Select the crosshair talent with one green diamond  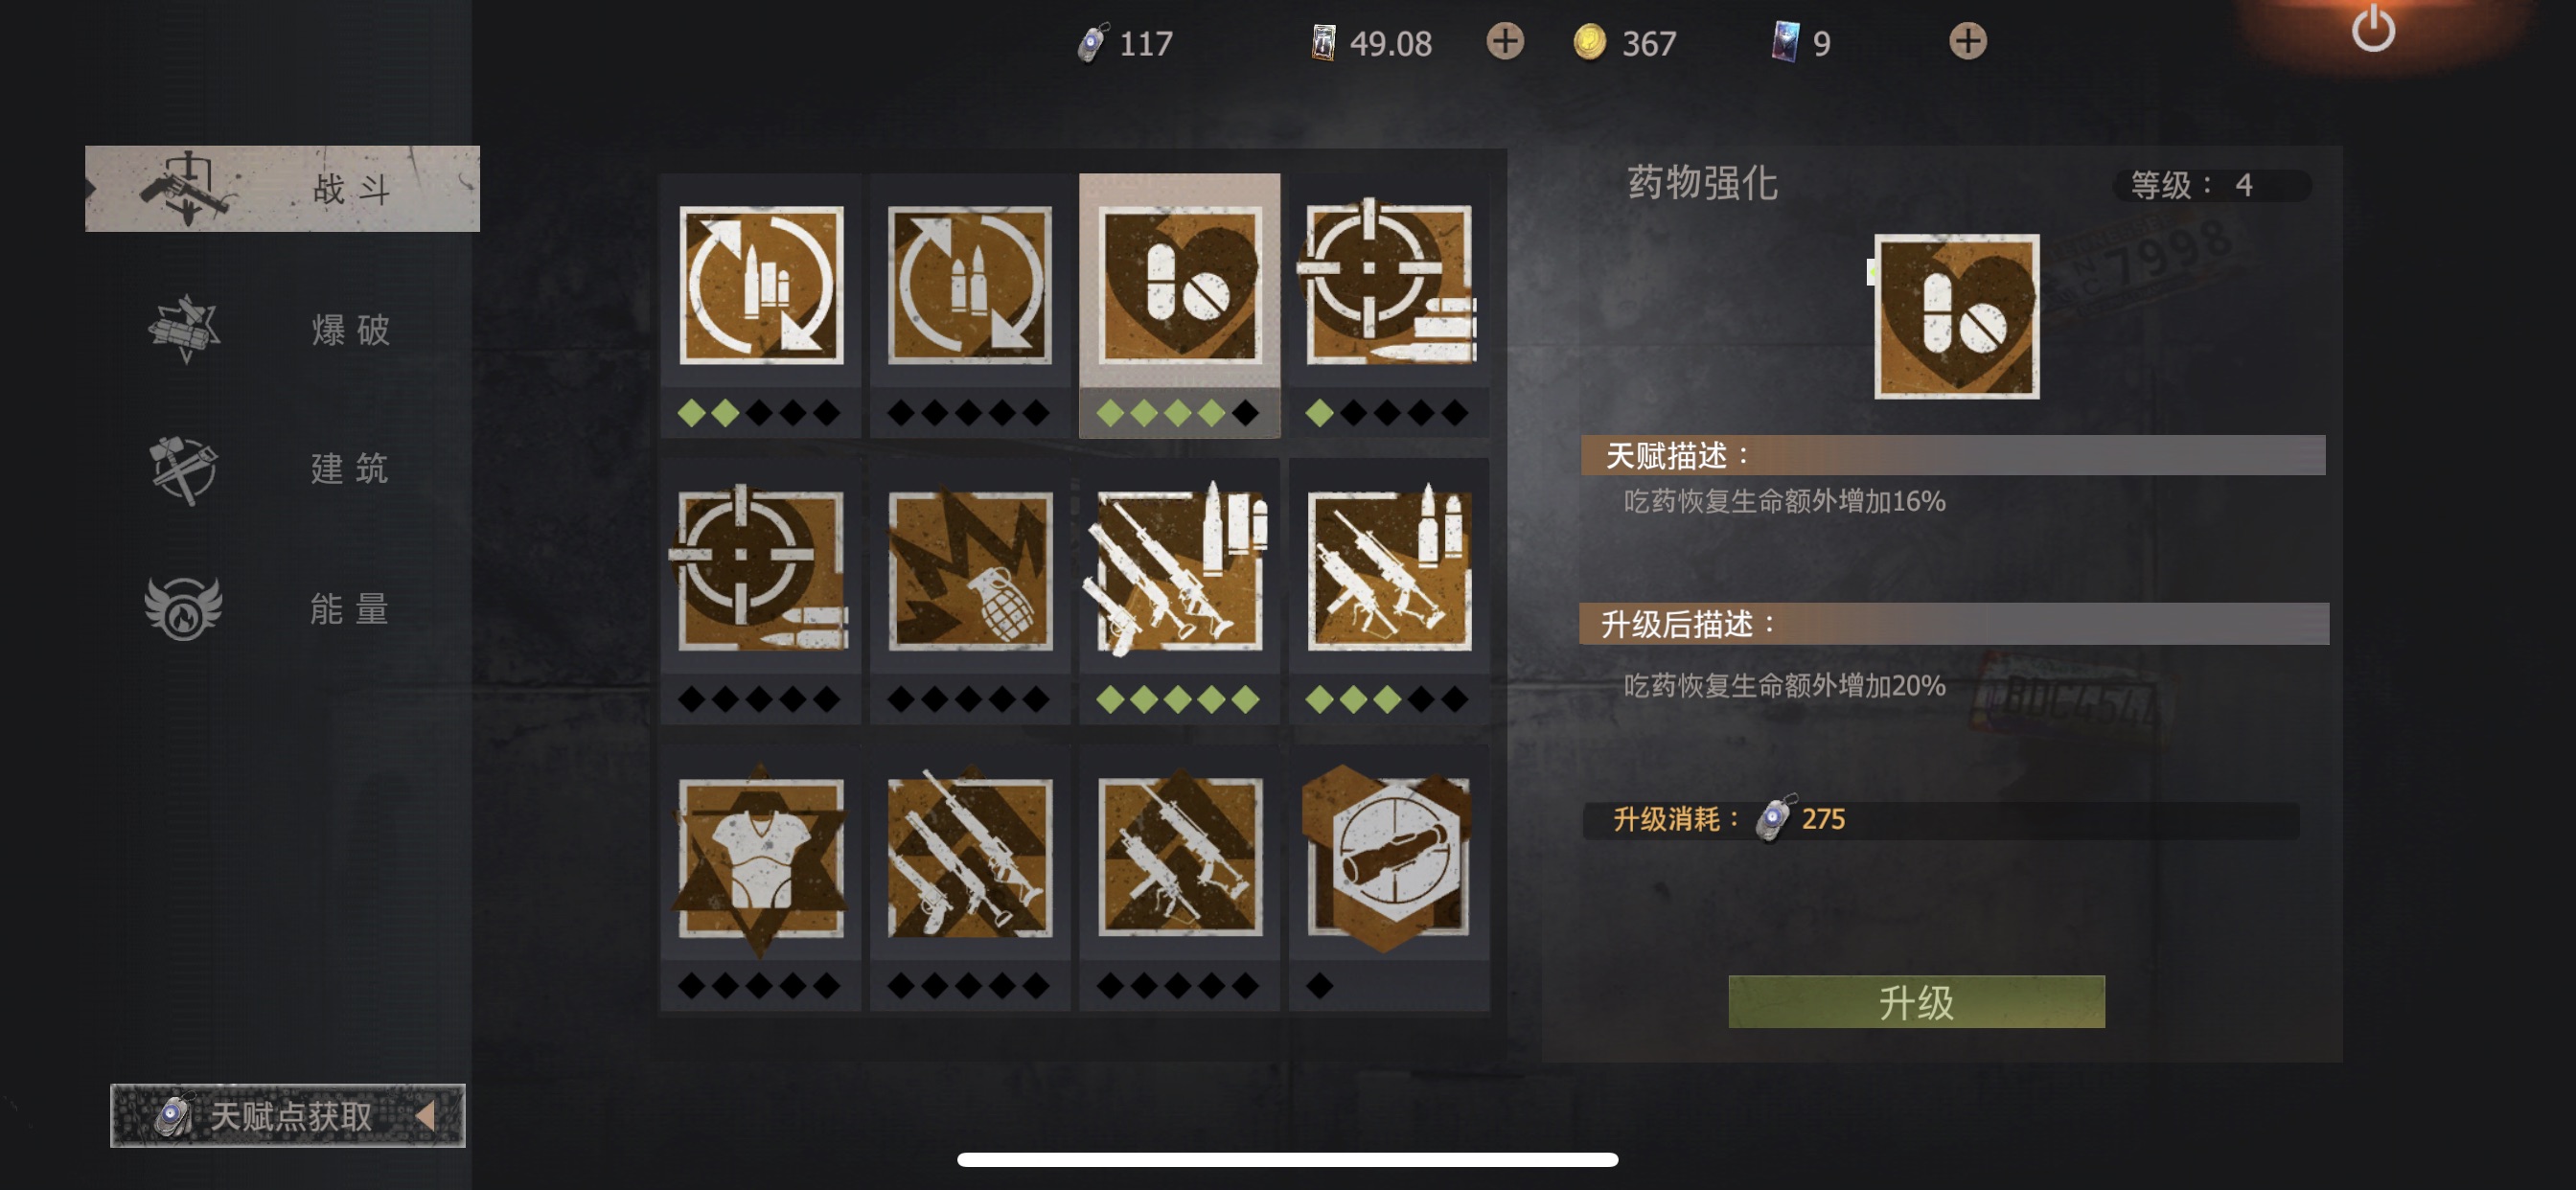1388,286
